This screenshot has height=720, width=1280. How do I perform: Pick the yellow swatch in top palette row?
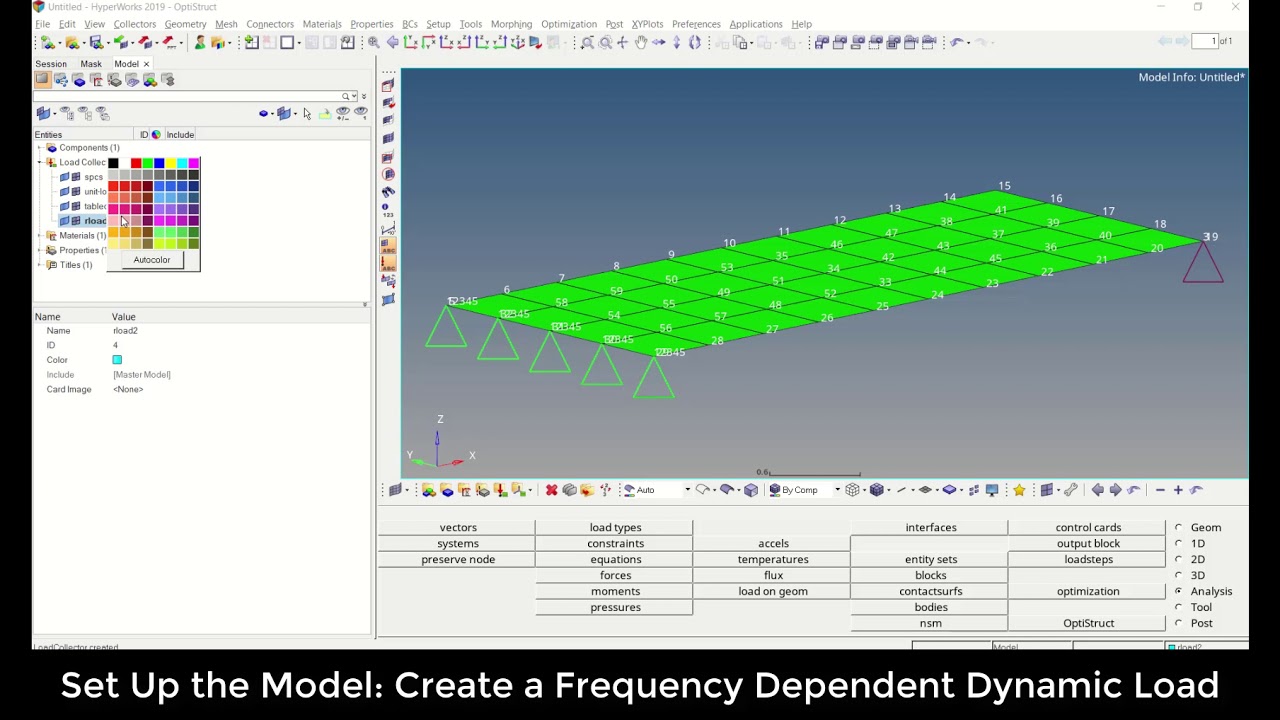click(170, 163)
